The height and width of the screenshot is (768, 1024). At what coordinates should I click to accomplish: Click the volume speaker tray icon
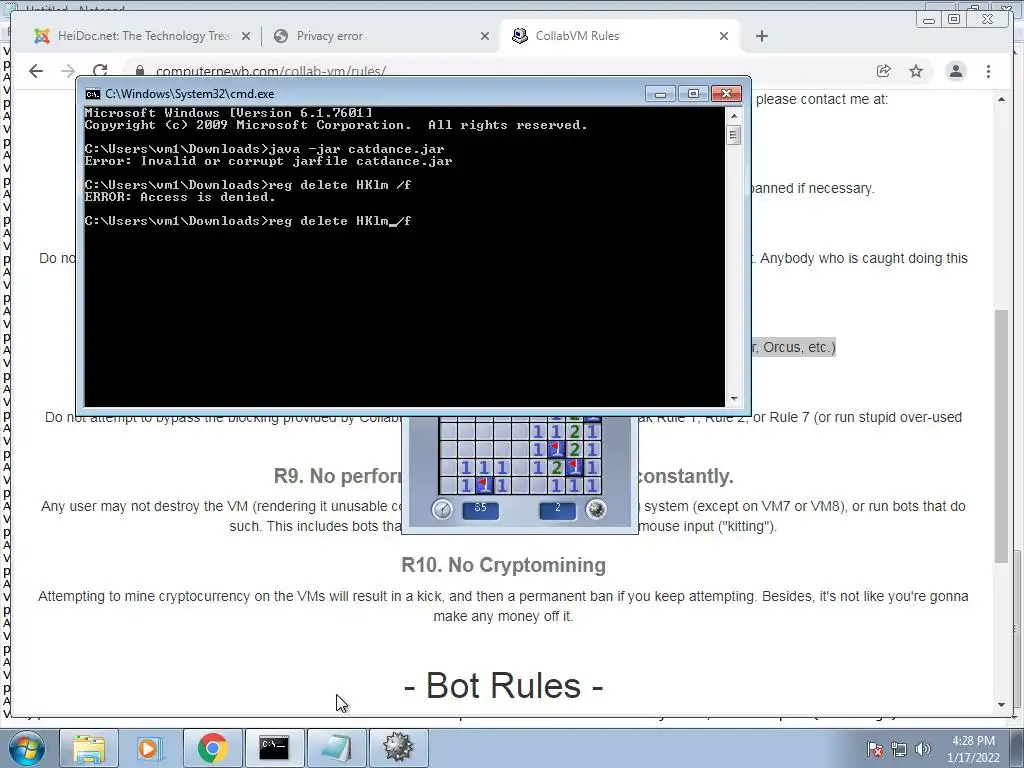click(x=923, y=749)
